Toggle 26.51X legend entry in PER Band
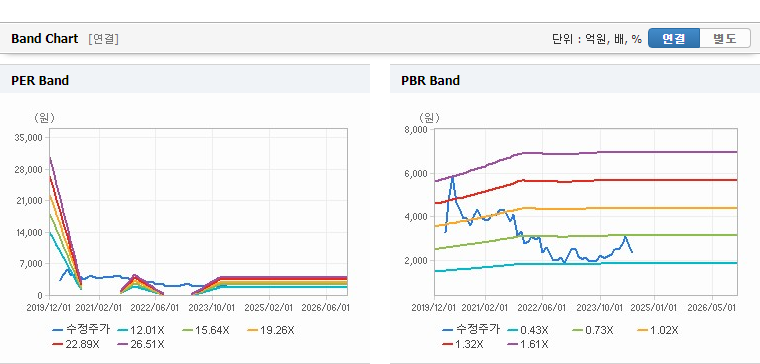760x364 pixels. pos(141,345)
